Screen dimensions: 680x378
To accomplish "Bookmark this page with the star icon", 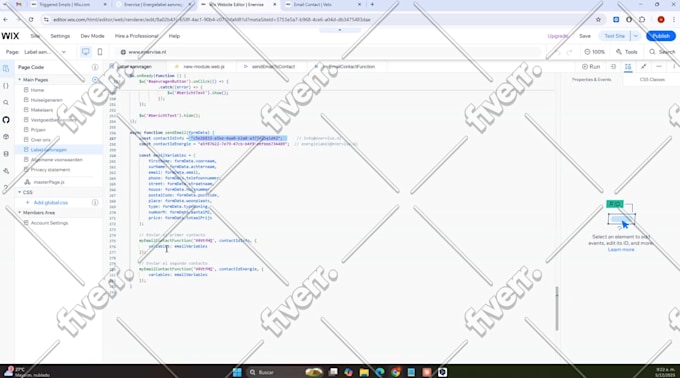I will (598, 20).
